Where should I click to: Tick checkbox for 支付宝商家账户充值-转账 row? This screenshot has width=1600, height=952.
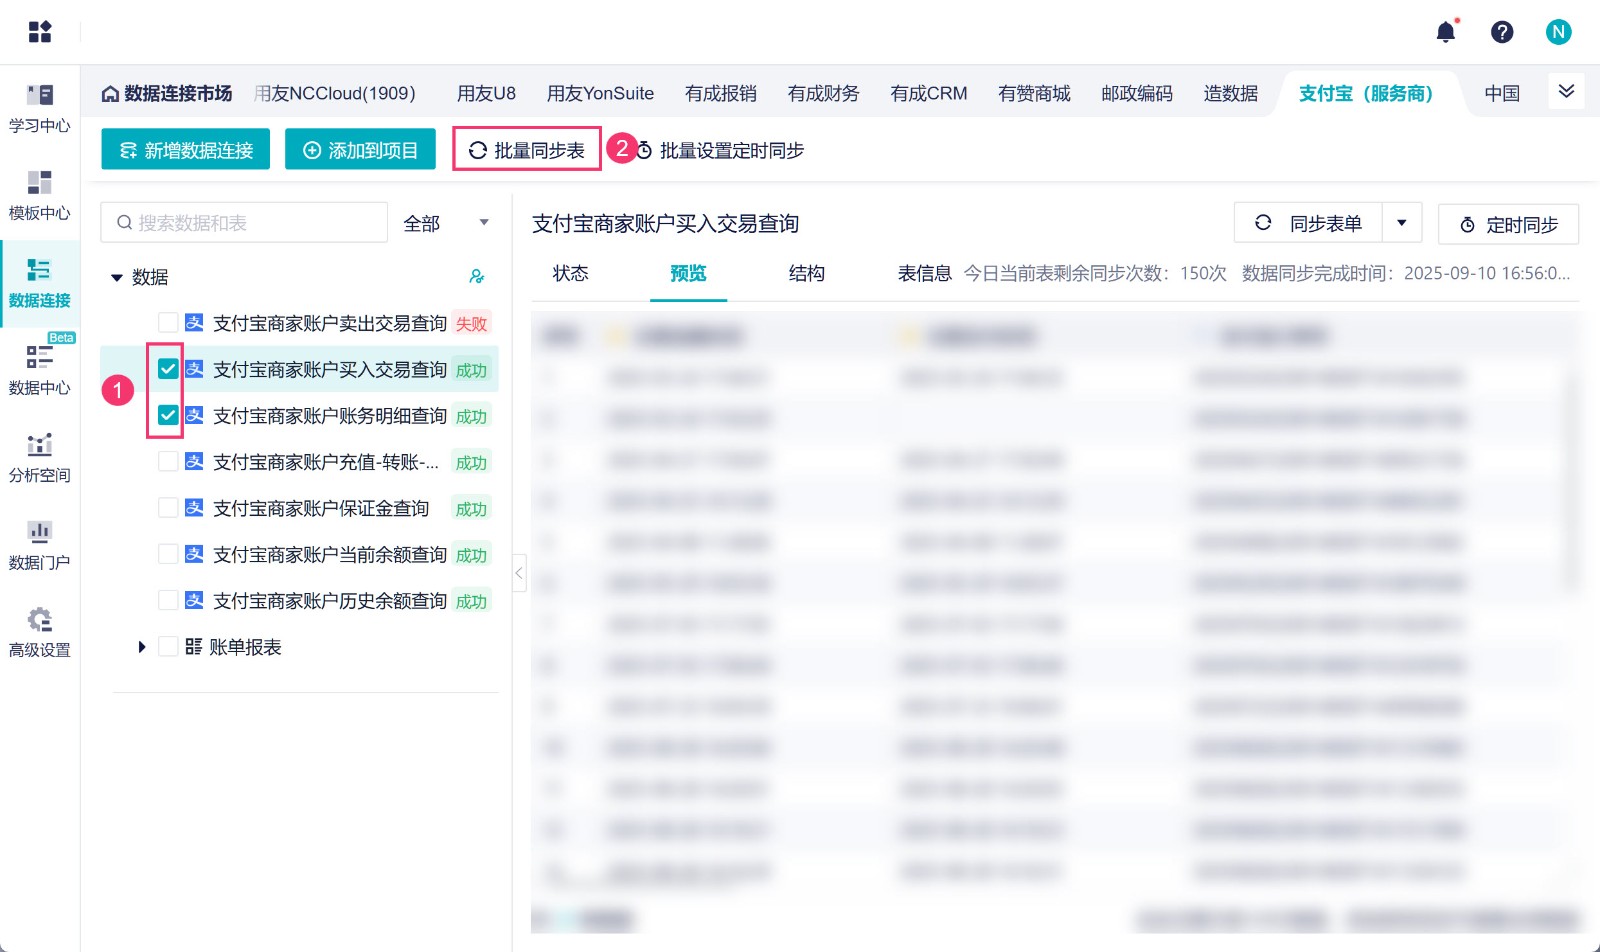click(x=168, y=462)
